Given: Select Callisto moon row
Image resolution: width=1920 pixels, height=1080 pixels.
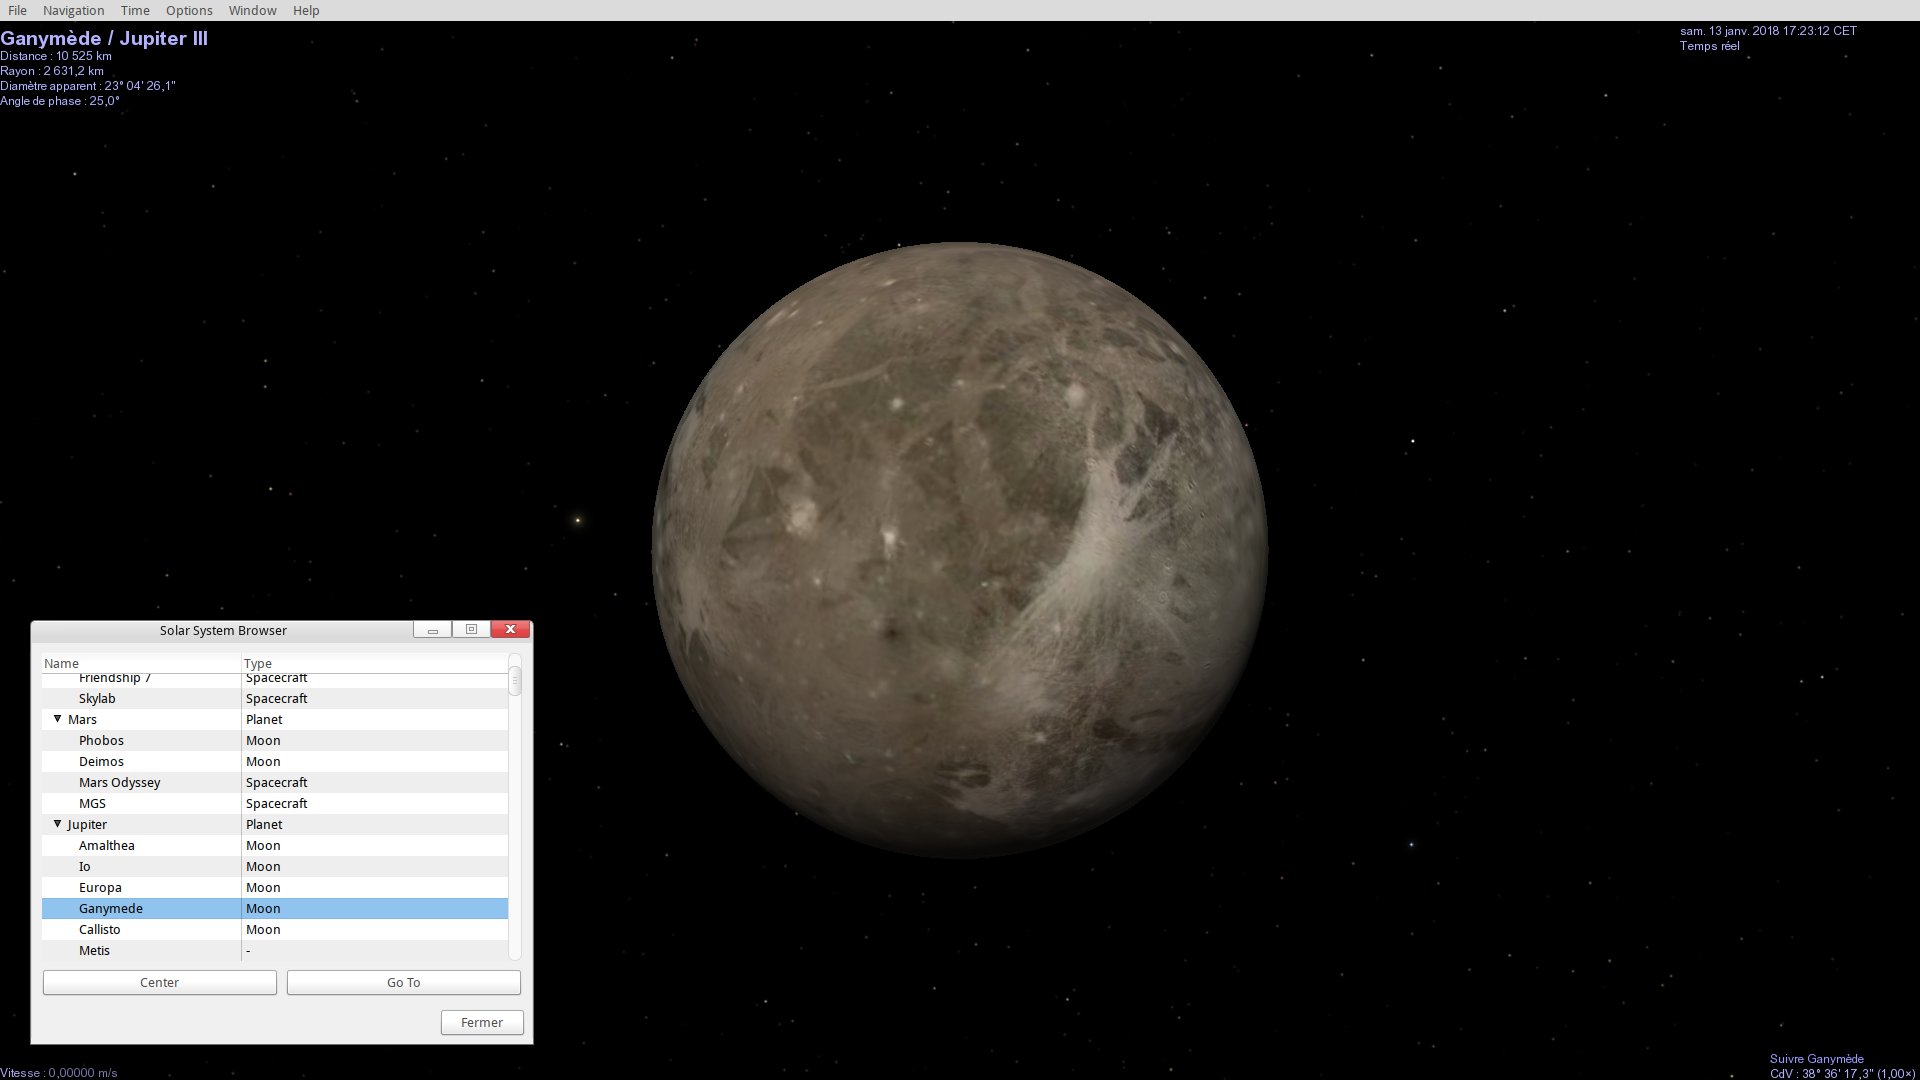Looking at the screenshot, I should click(99, 929).
